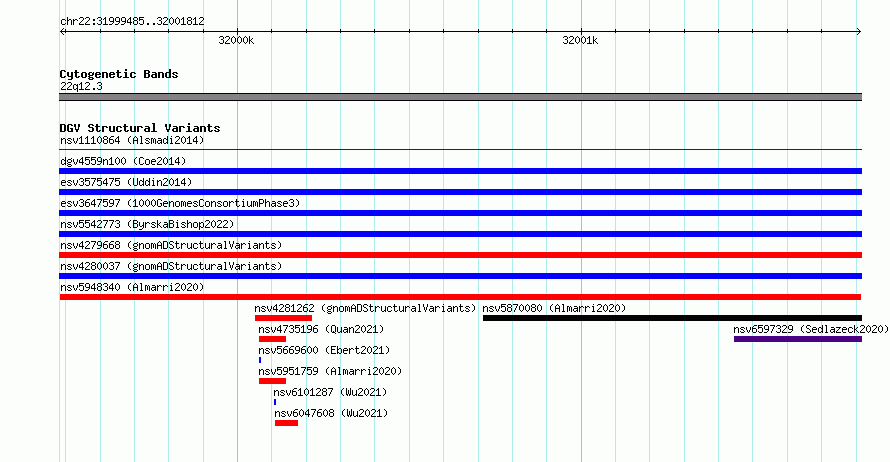Open the dgv4559n100 (Coe2014) label
Viewport: 890px width, 462px height.
click(123, 161)
